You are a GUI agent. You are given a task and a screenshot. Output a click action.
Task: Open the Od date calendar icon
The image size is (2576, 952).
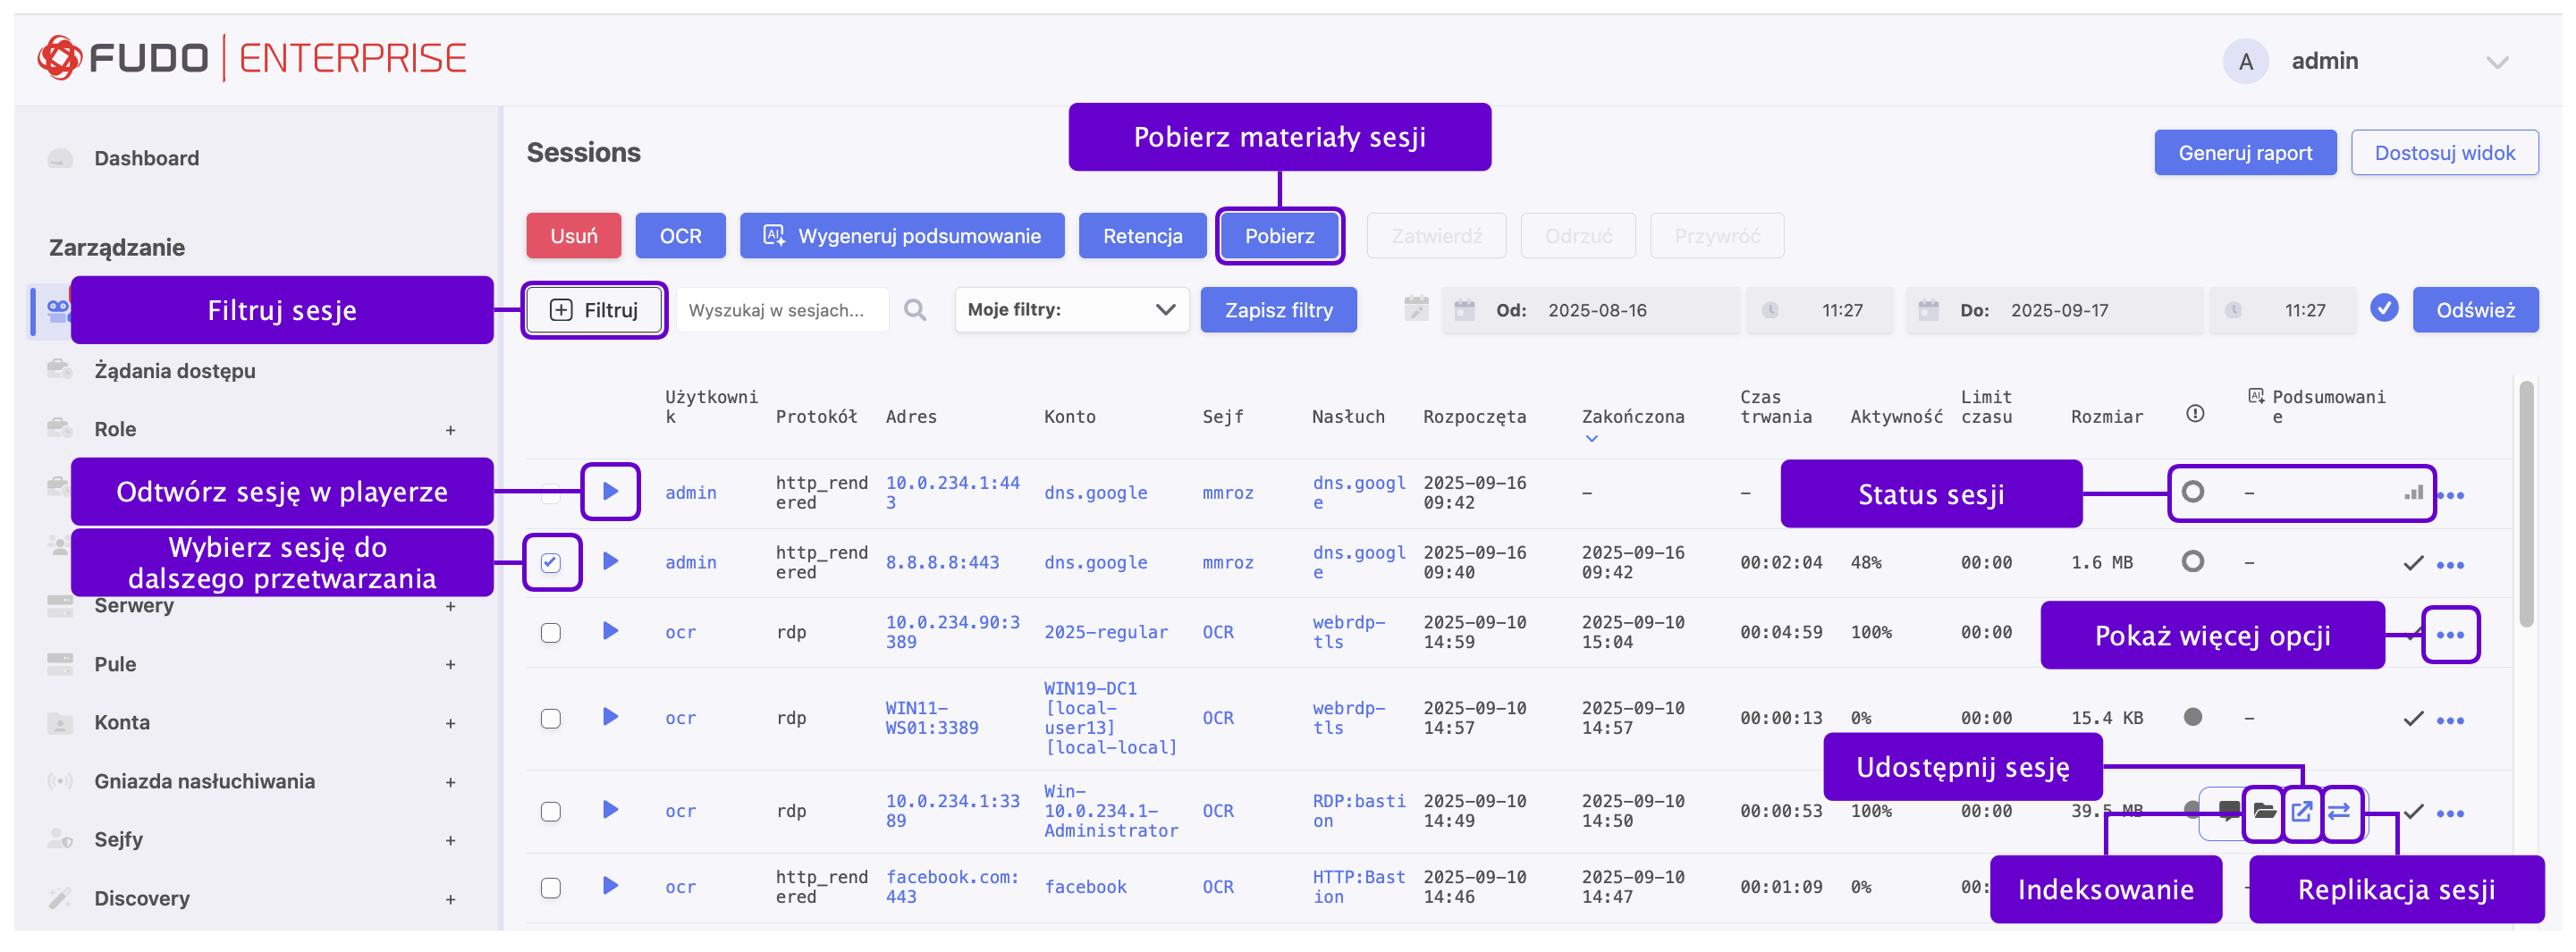[x=1464, y=310]
